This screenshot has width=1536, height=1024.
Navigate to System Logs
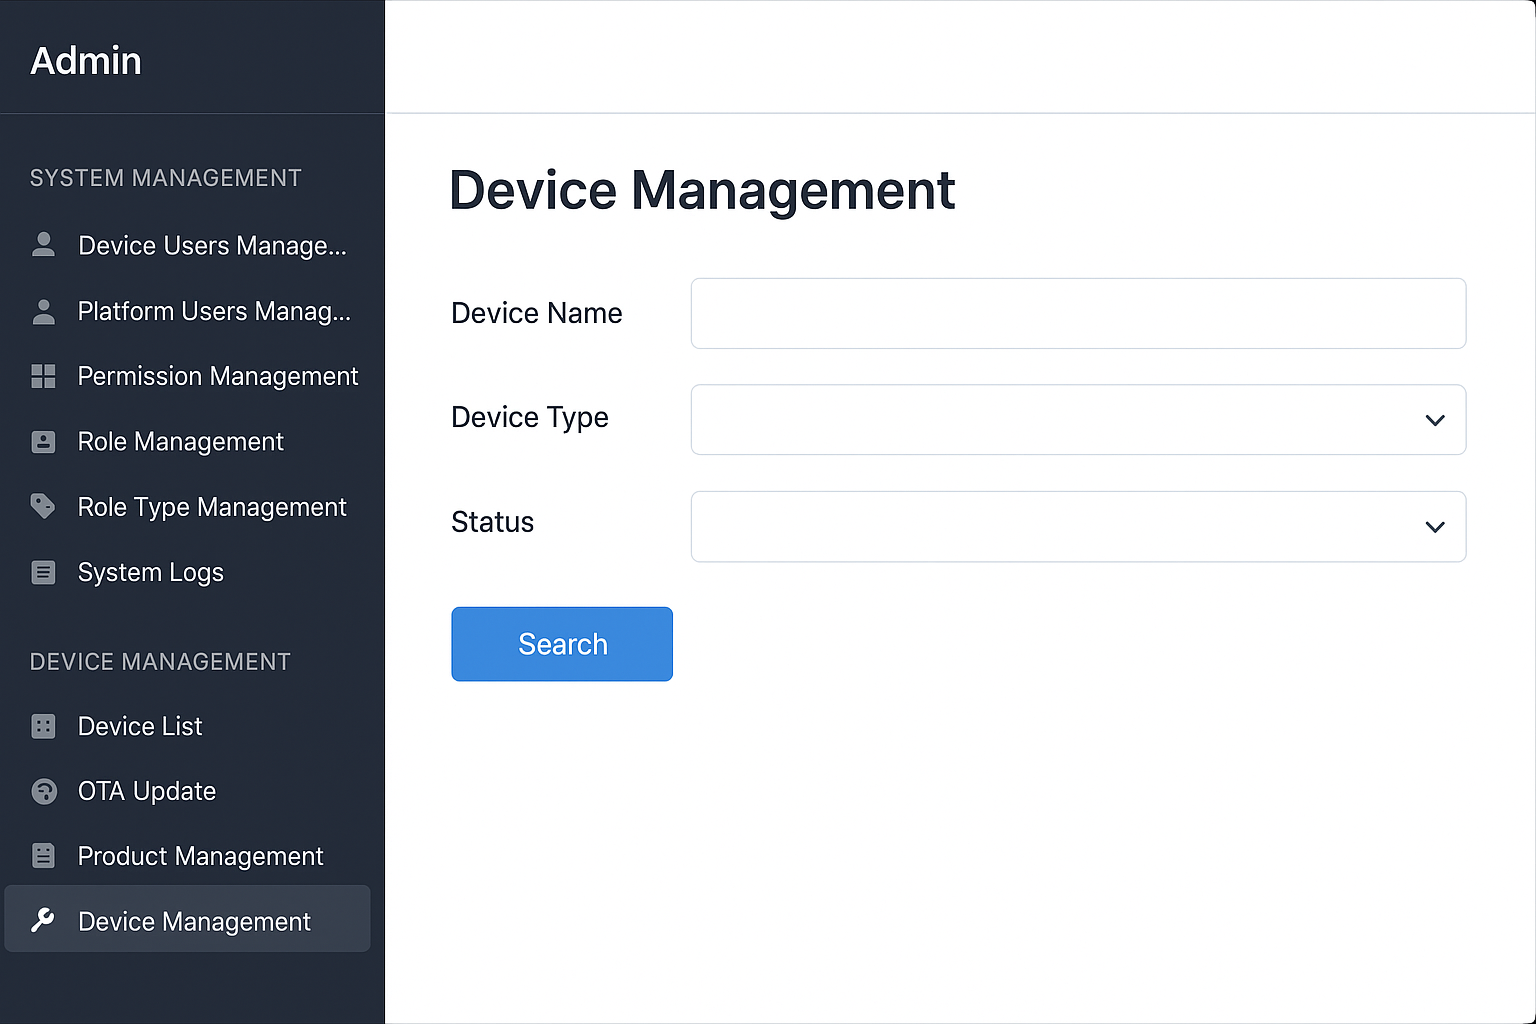pyautogui.click(x=150, y=572)
